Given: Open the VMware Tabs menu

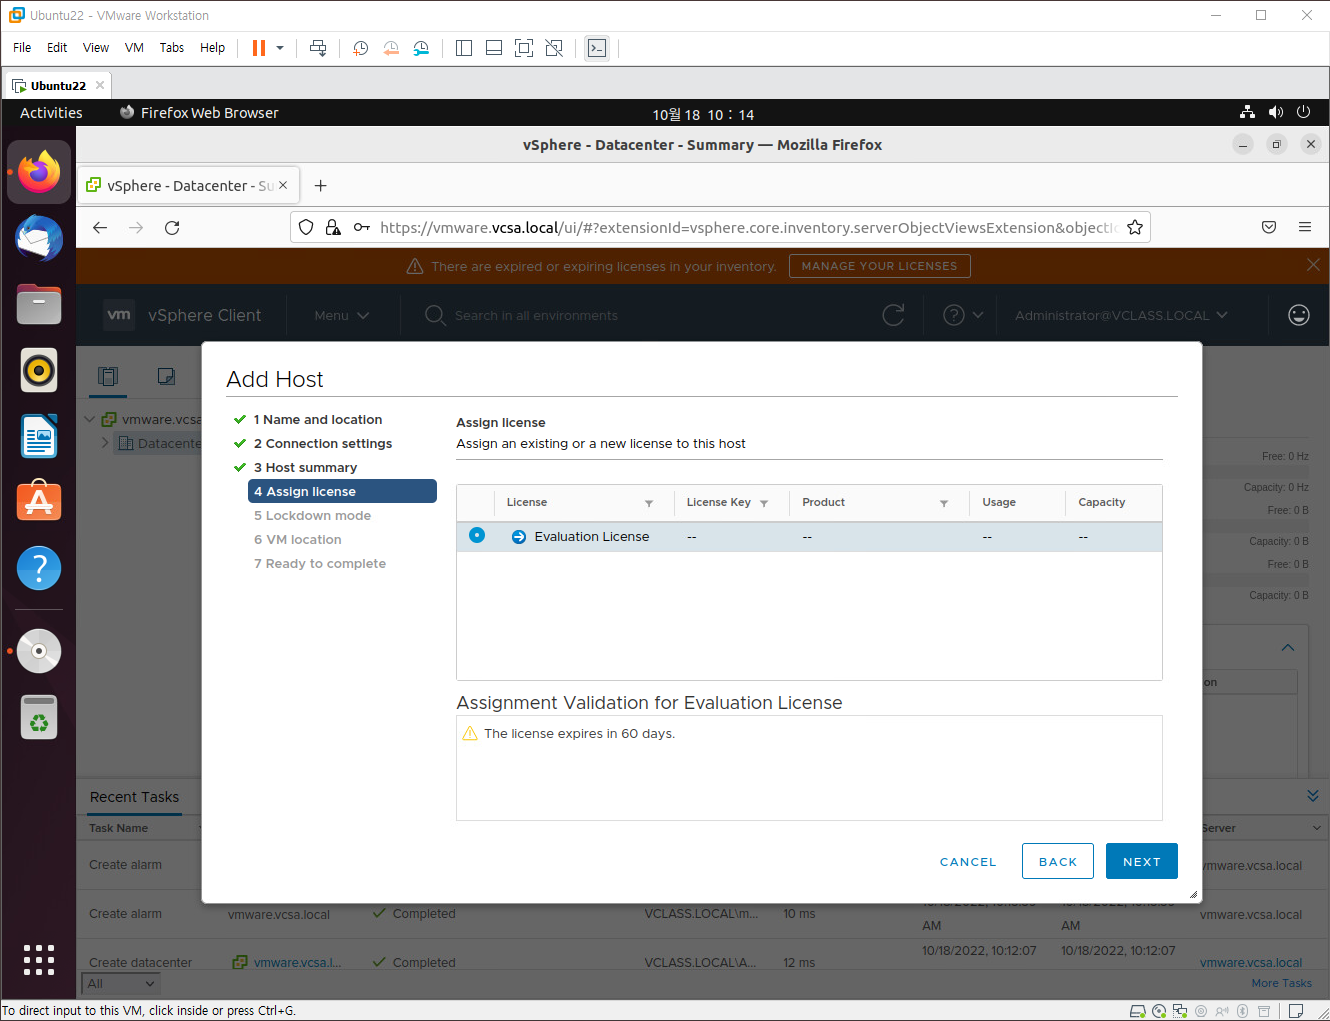Looking at the screenshot, I should click(x=172, y=48).
